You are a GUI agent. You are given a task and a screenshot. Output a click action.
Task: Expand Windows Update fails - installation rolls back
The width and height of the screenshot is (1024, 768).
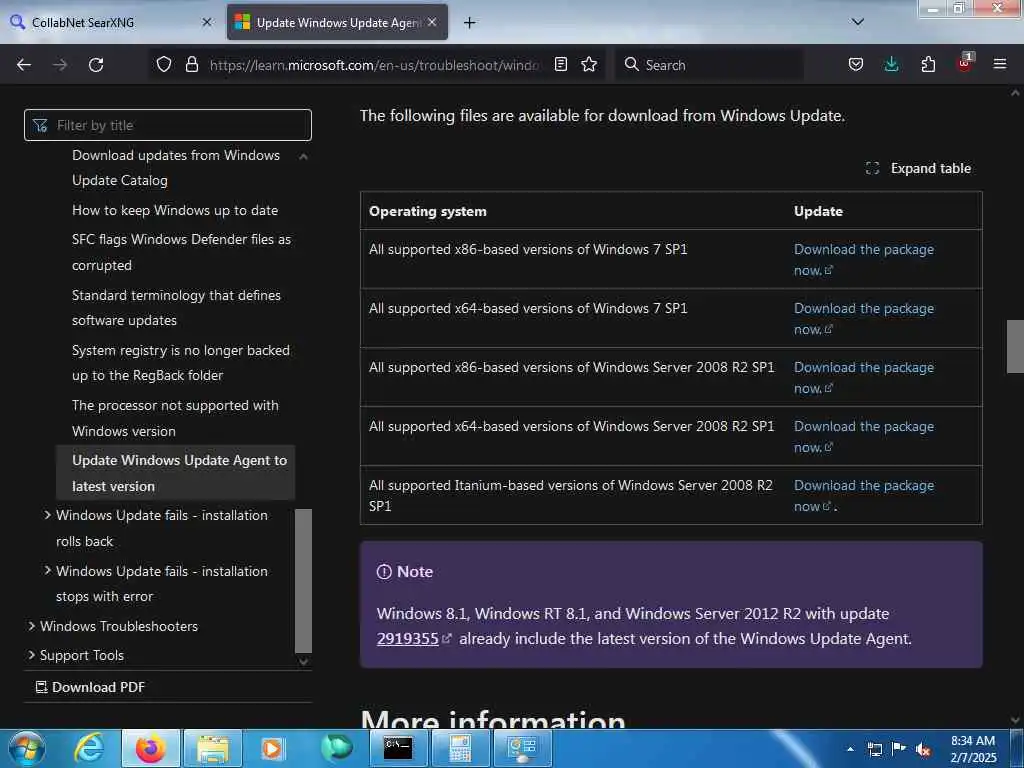pos(162,528)
